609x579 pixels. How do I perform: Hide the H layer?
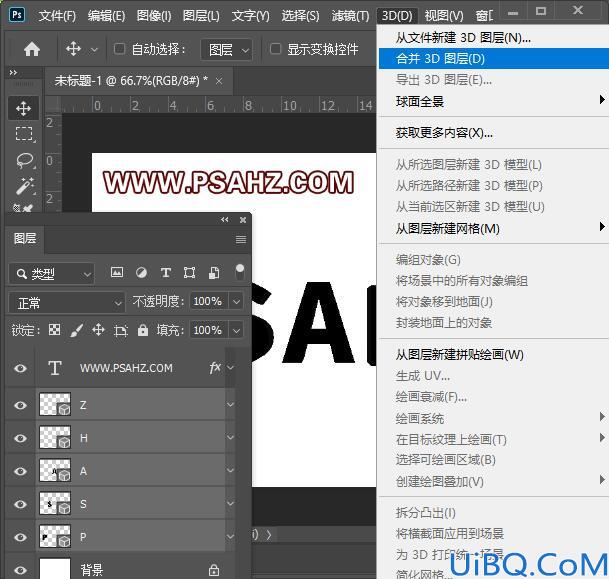click(21, 438)
